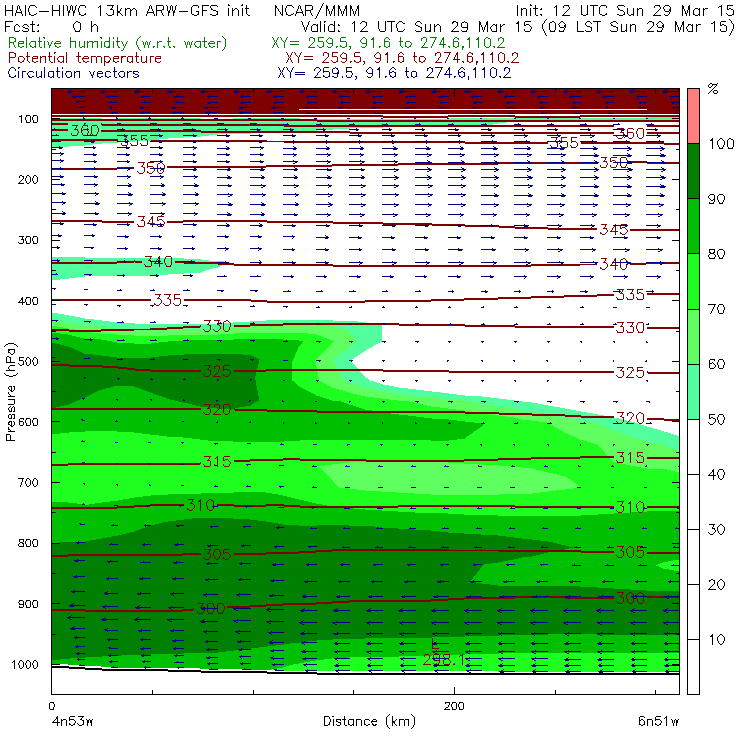
Task: Click 'Init: 12 UTC Sun 29 Mar 15'
Action: tap(624, 10)
